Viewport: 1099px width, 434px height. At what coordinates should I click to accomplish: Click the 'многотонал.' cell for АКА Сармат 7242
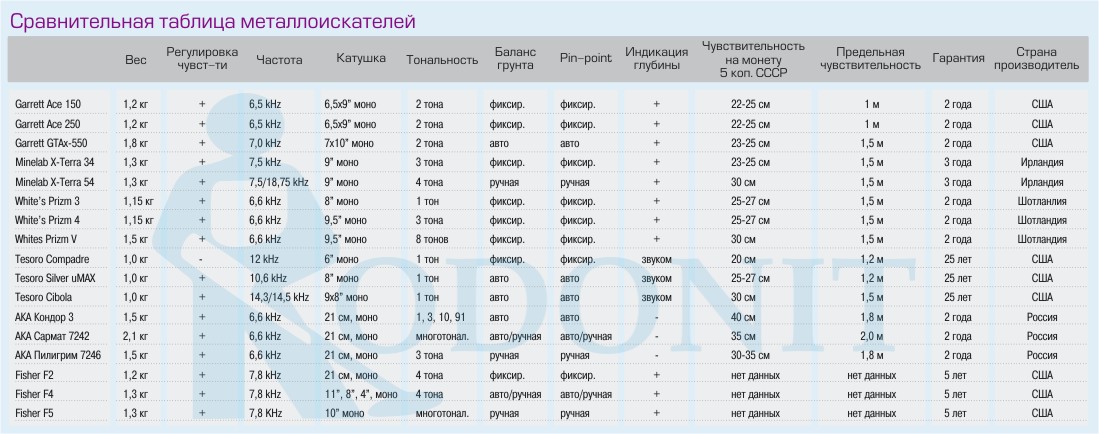[442, 337]
